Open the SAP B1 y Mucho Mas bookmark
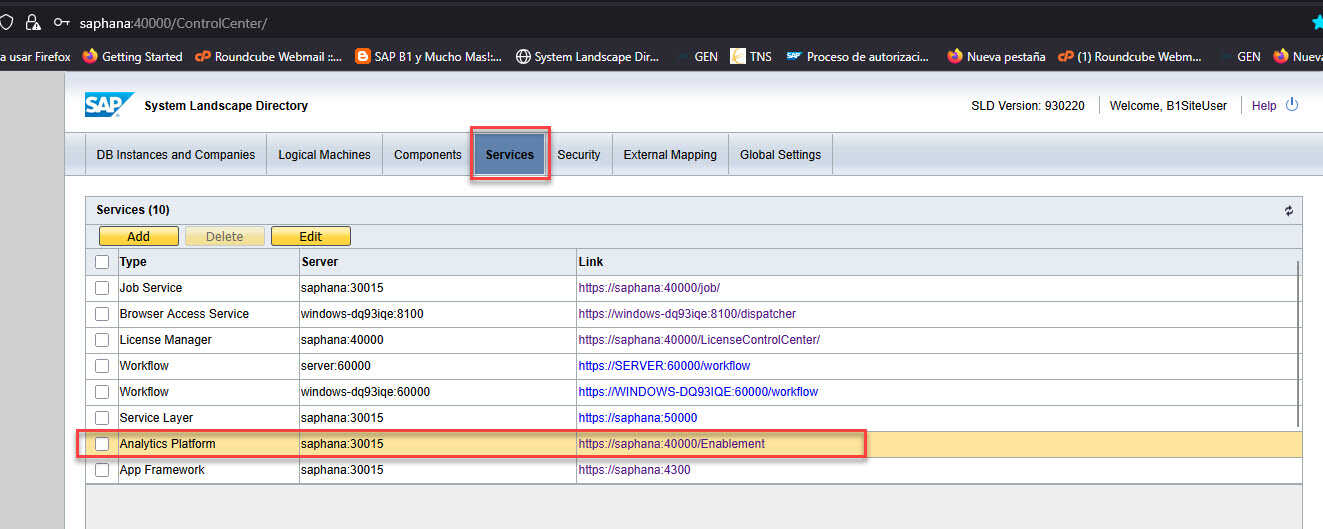This screenshot has width=1323, height=529. point(428,57)
